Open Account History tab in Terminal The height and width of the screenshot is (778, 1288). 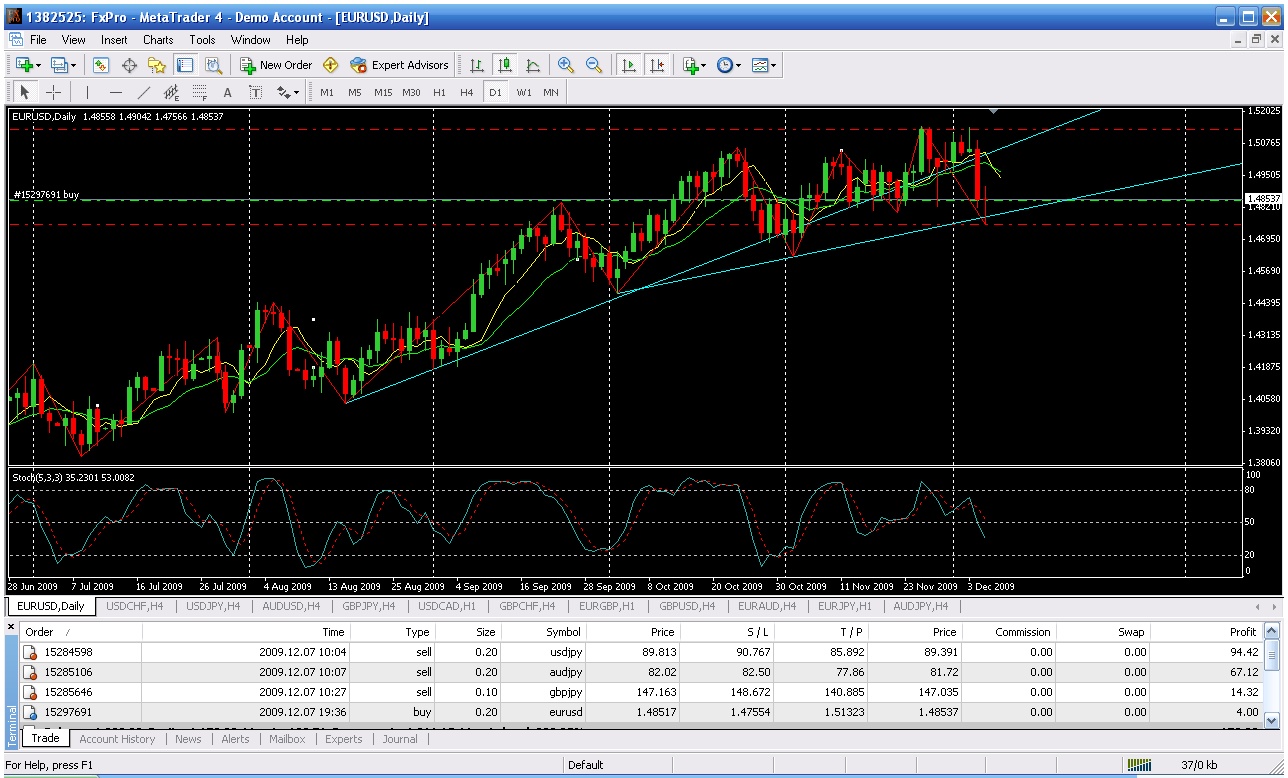[x=117, y=739]
